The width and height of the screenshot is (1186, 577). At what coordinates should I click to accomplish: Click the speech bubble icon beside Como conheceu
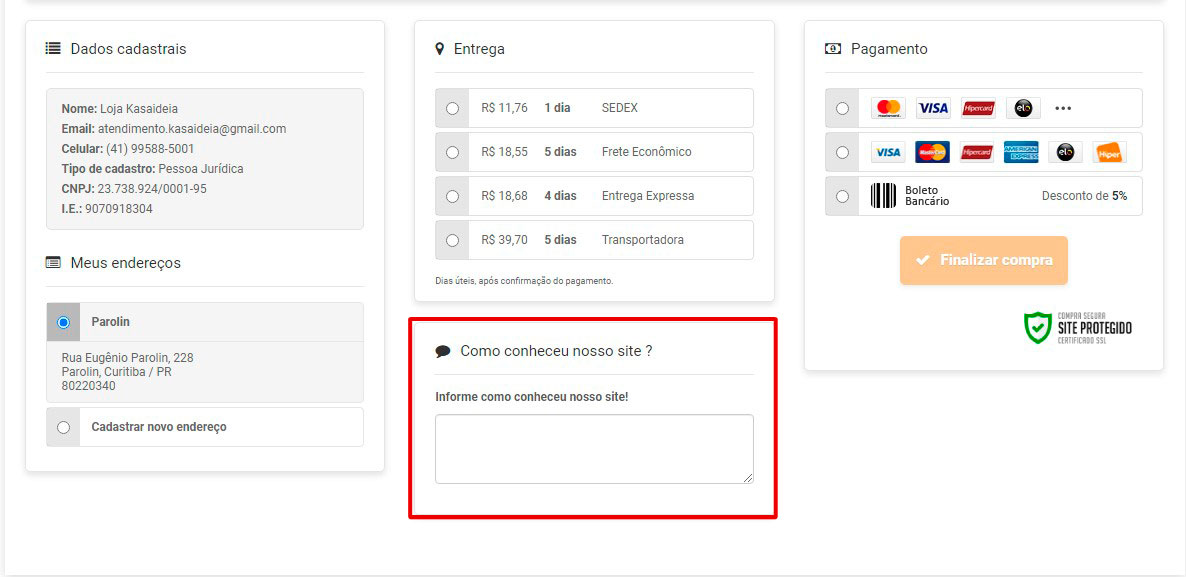click(x=443, y=351)
